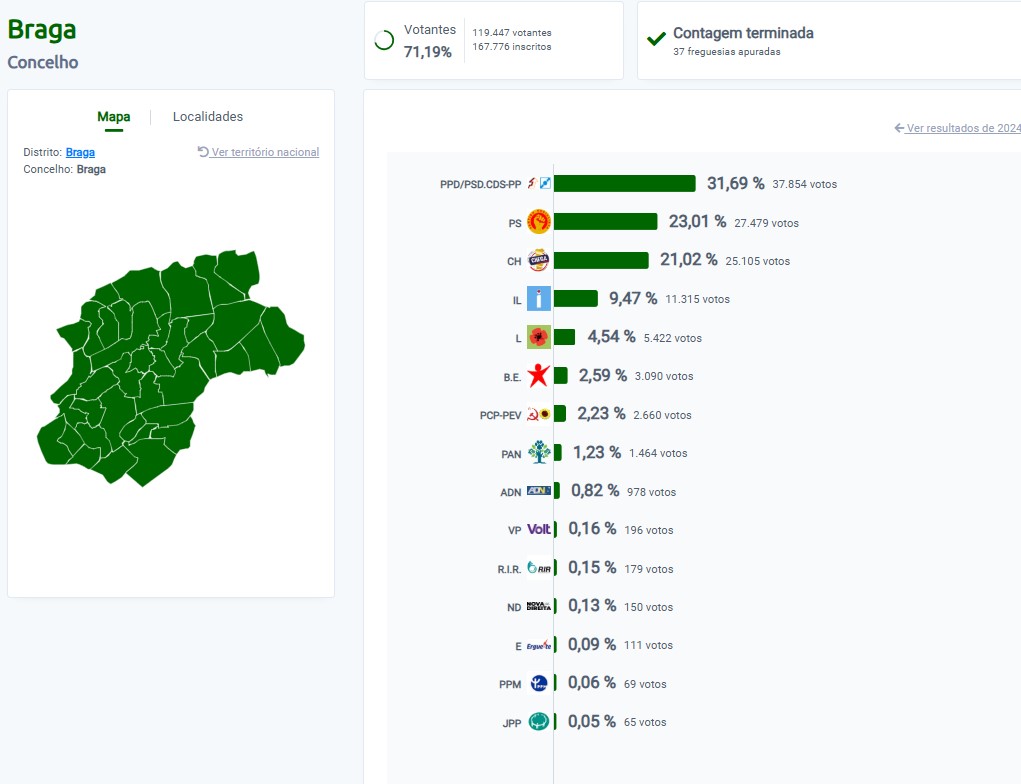
Task: Click the 167.776 inscritos text
Action: (512, 47)
